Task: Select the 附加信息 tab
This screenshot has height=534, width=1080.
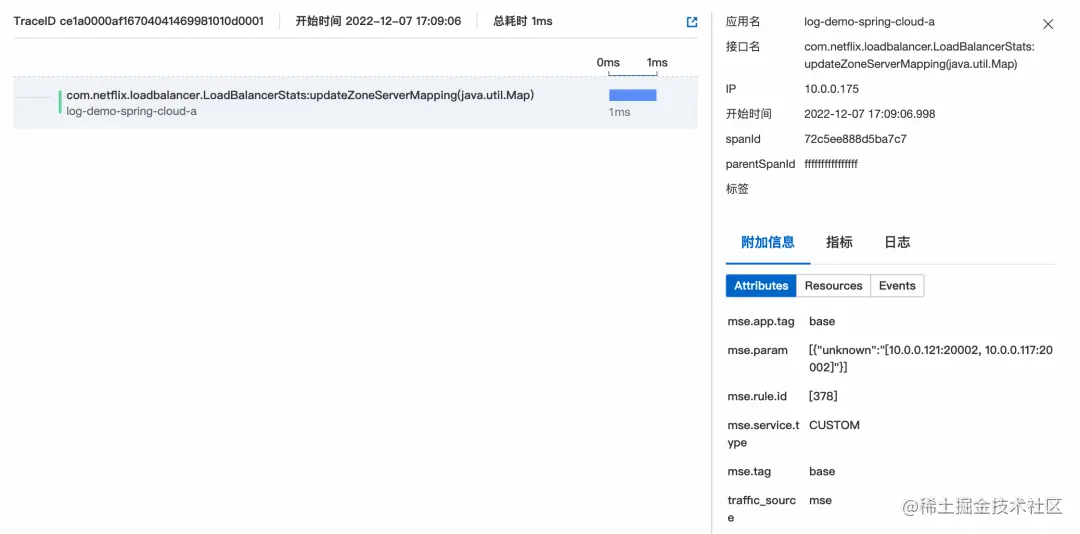Action: (x=768, y=242)
